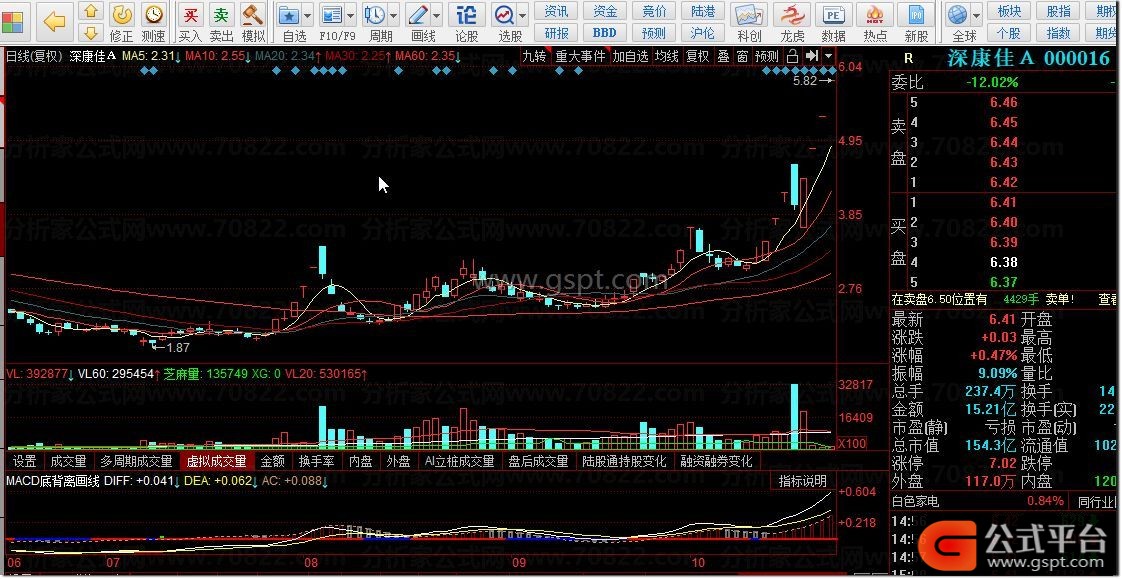Click the 周期 period icon
This screenshot has height=579, width=1123.
click(375, 14)
